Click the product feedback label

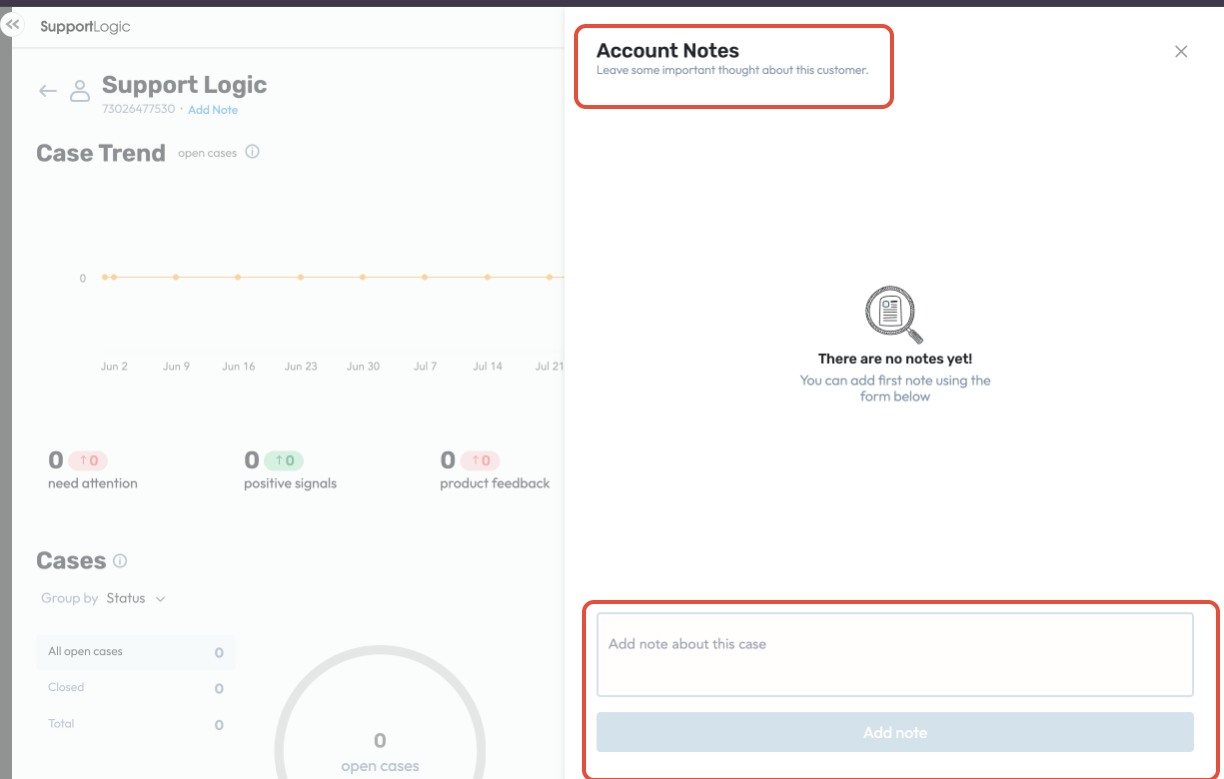(x=495, y=484)
